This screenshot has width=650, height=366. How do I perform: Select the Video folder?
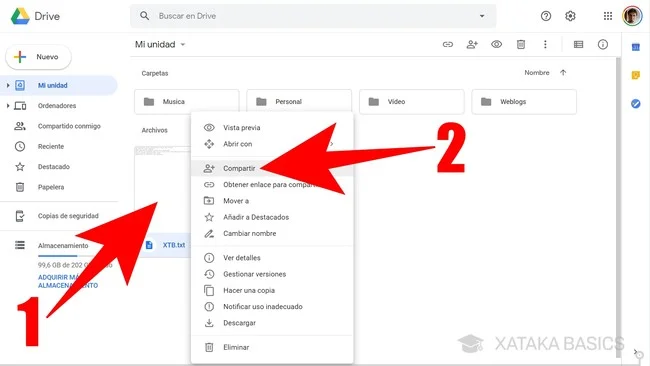pyautogui.click(x=412, y=102)
